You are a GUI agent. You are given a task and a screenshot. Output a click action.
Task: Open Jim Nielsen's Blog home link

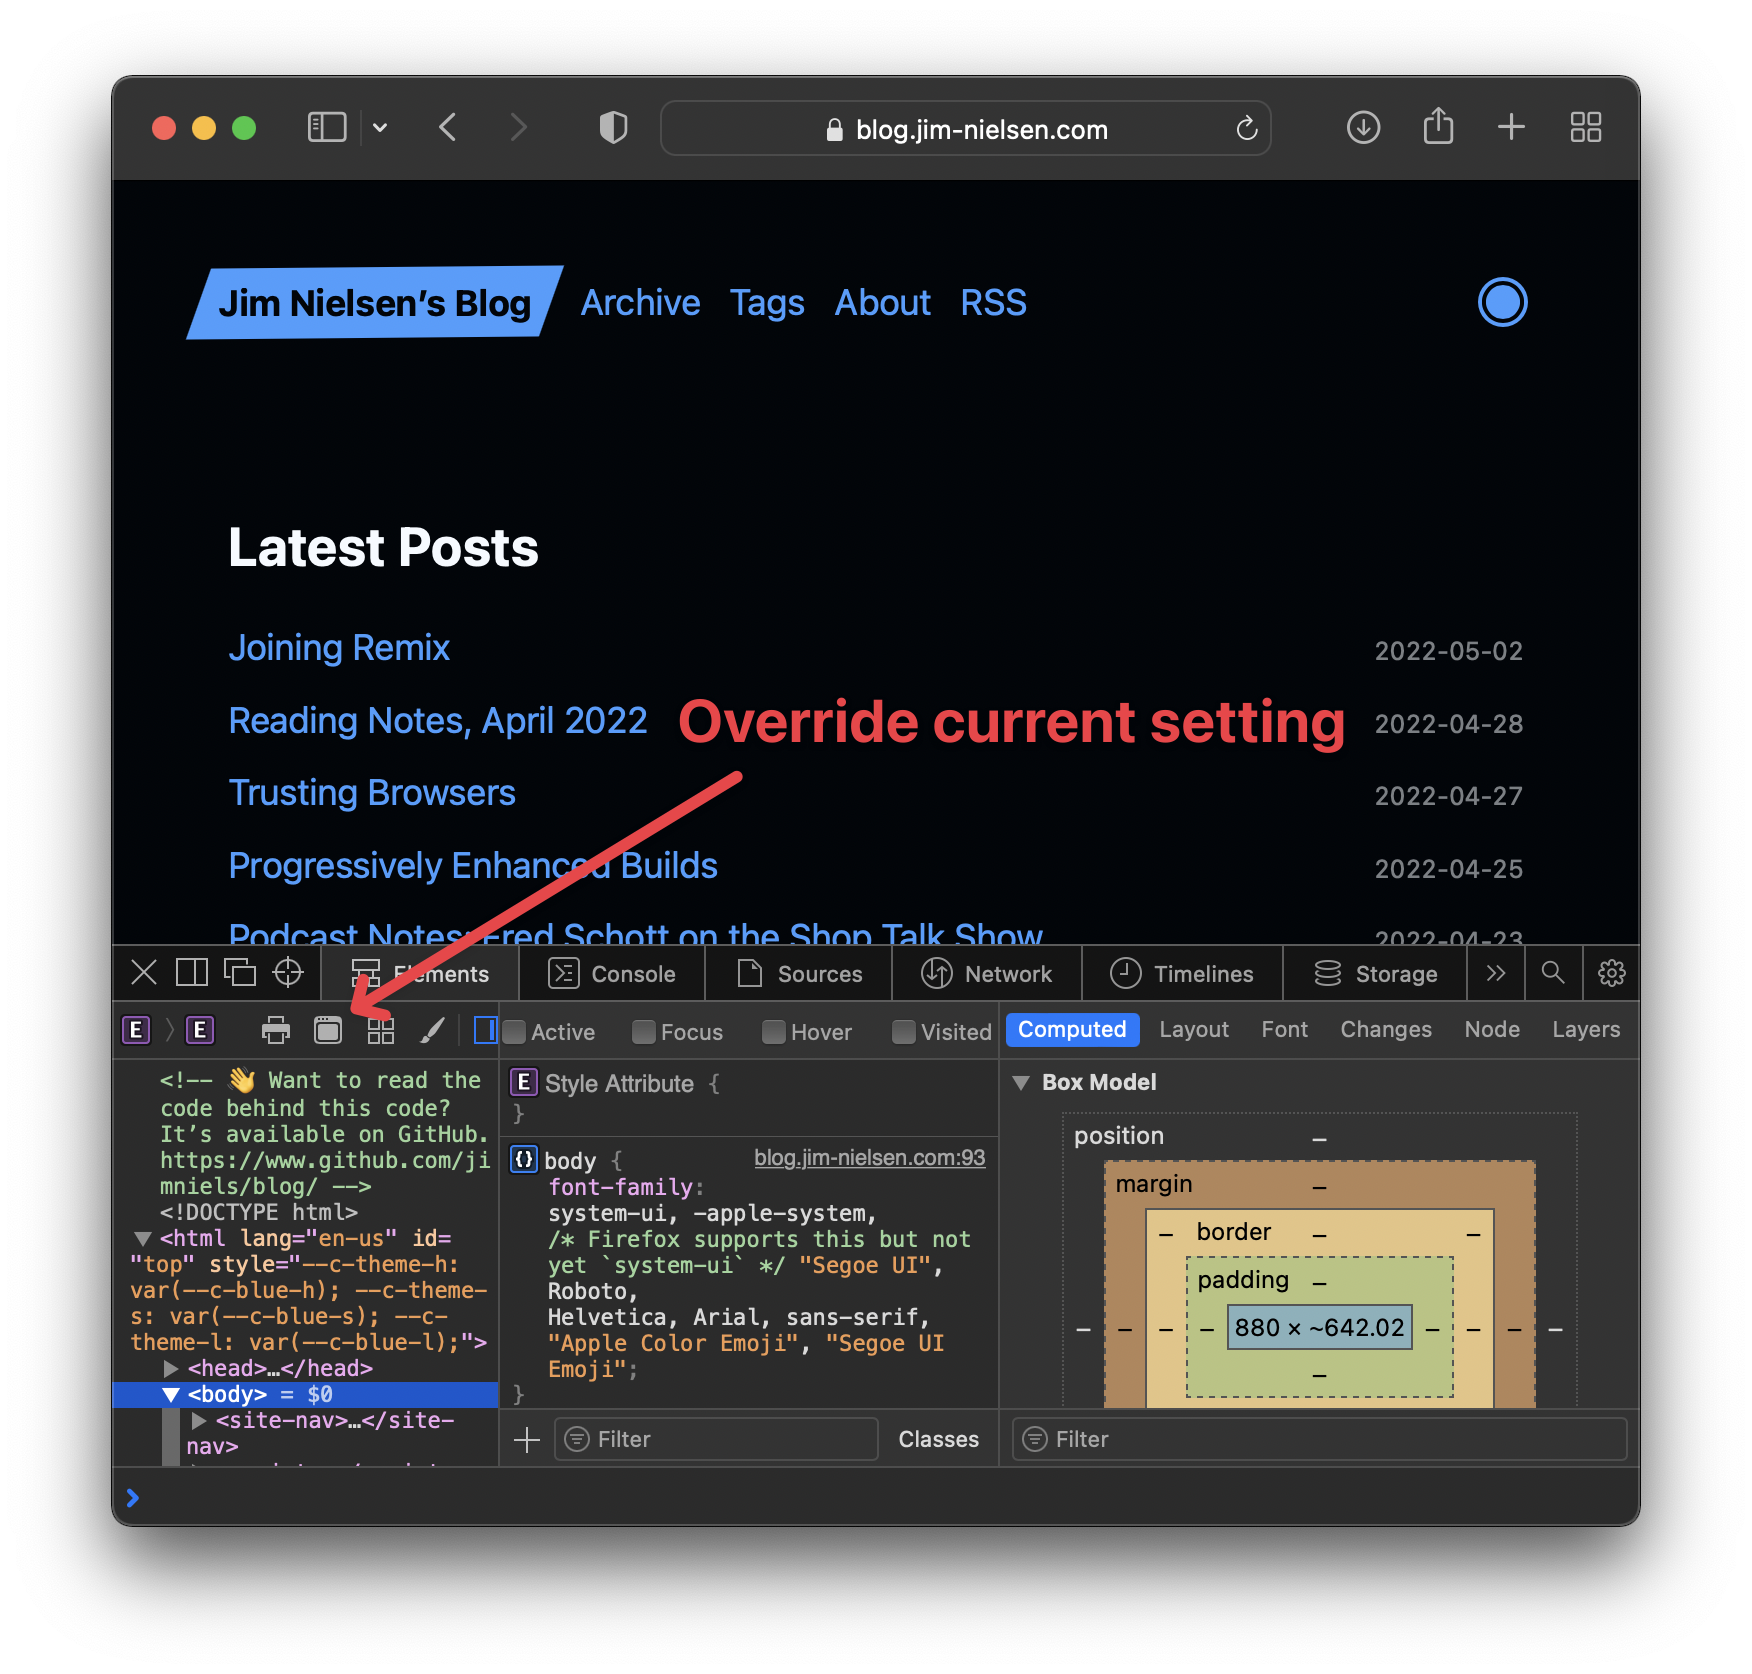click(374, 303)
